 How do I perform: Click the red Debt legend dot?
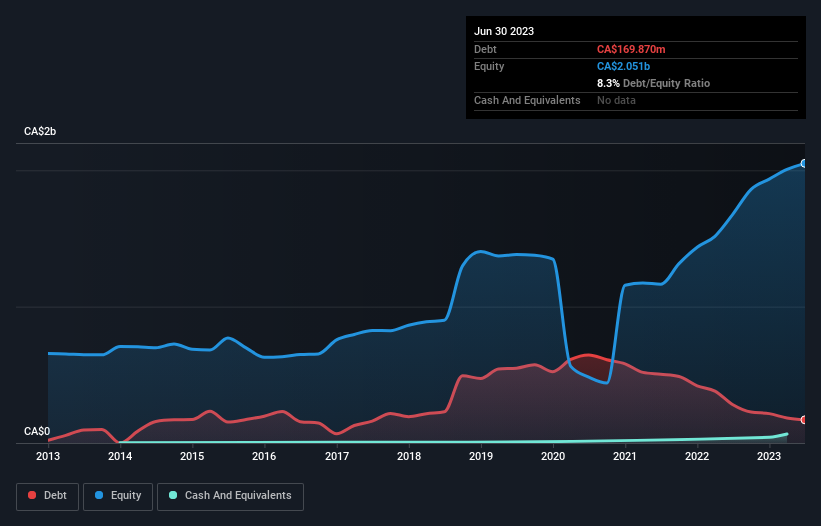[32, 495]
